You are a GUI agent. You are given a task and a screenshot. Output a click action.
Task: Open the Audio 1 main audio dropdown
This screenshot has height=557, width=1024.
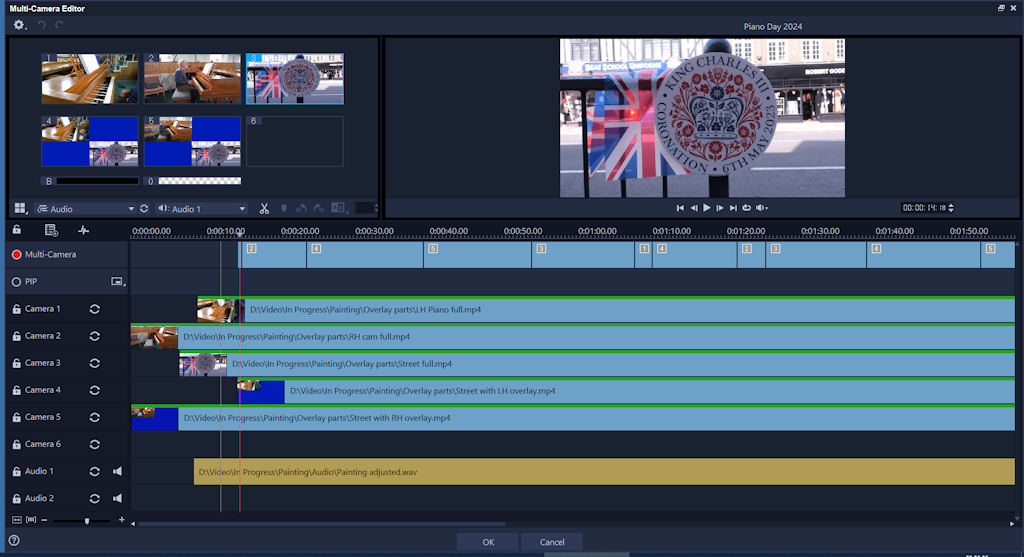[202, 209]
